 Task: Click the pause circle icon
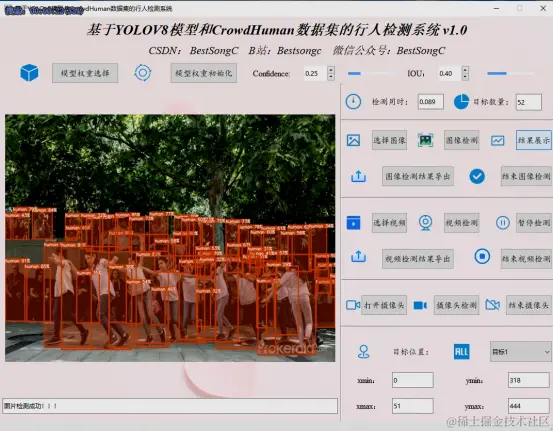[x=502, y=223]
